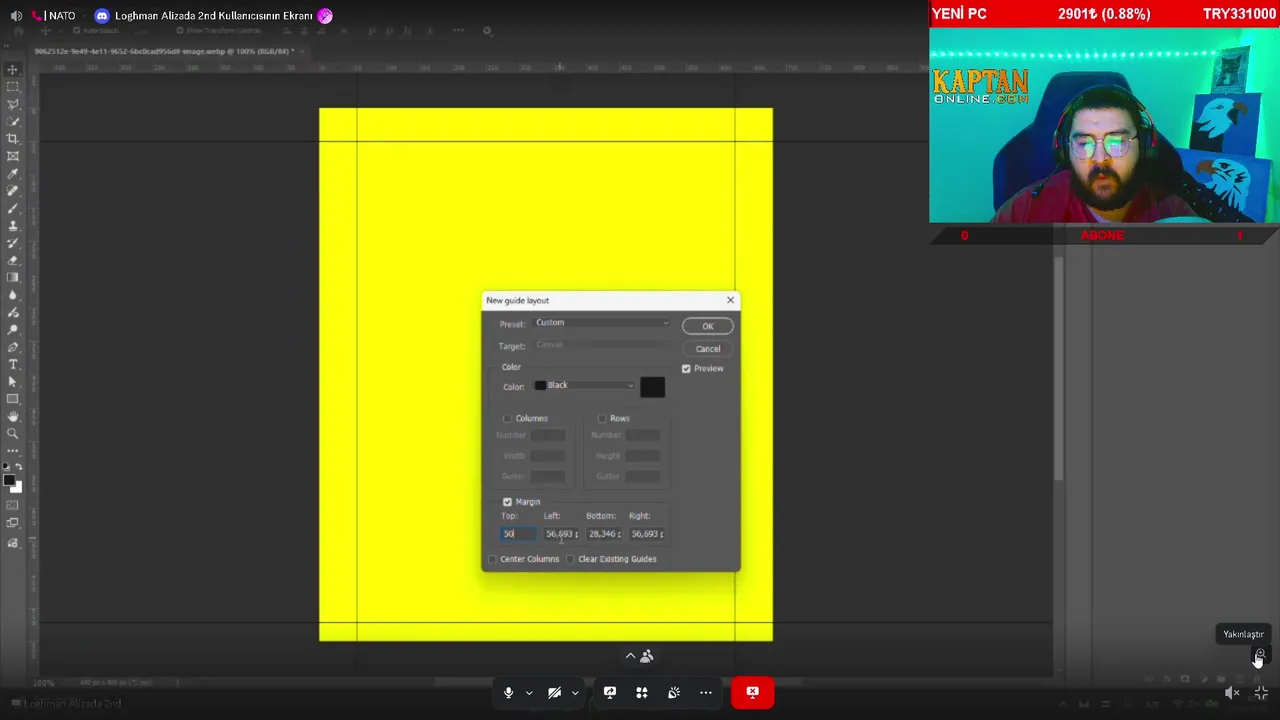
Task: Click the Left margin input field
Action: pyautogui.click(x=562, y=534)
